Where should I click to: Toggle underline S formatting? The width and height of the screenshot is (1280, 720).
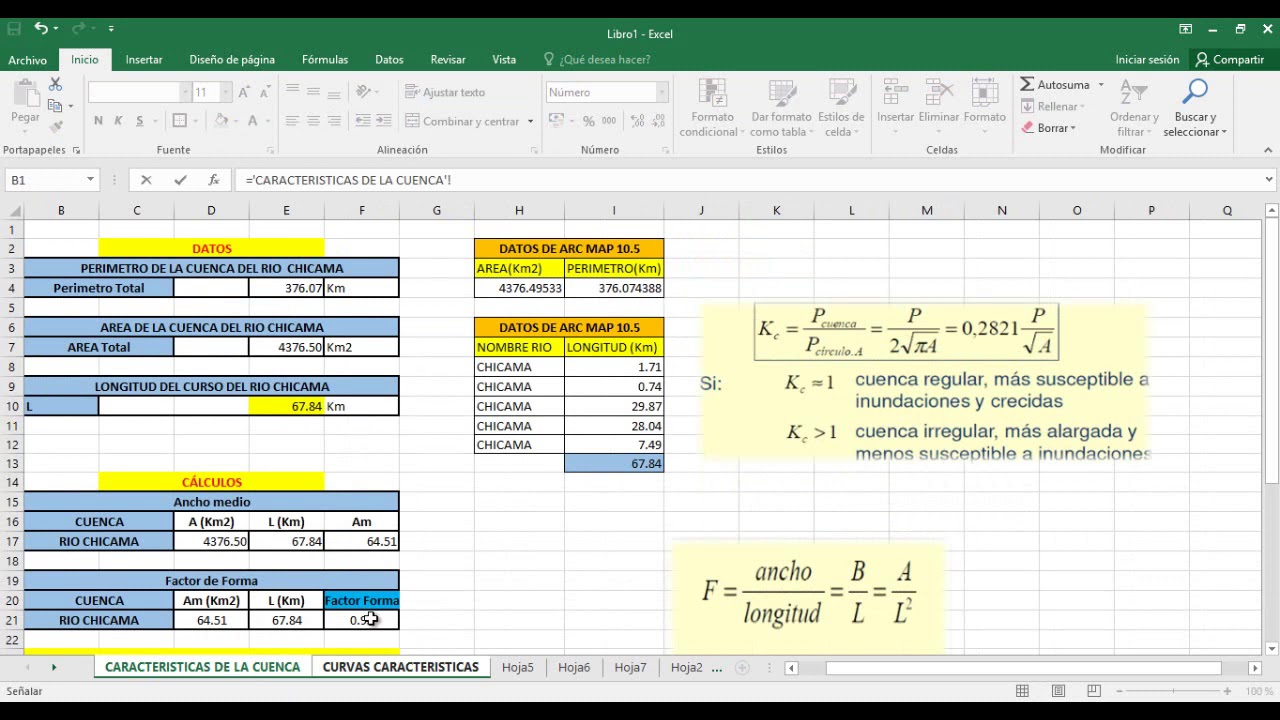140,121
